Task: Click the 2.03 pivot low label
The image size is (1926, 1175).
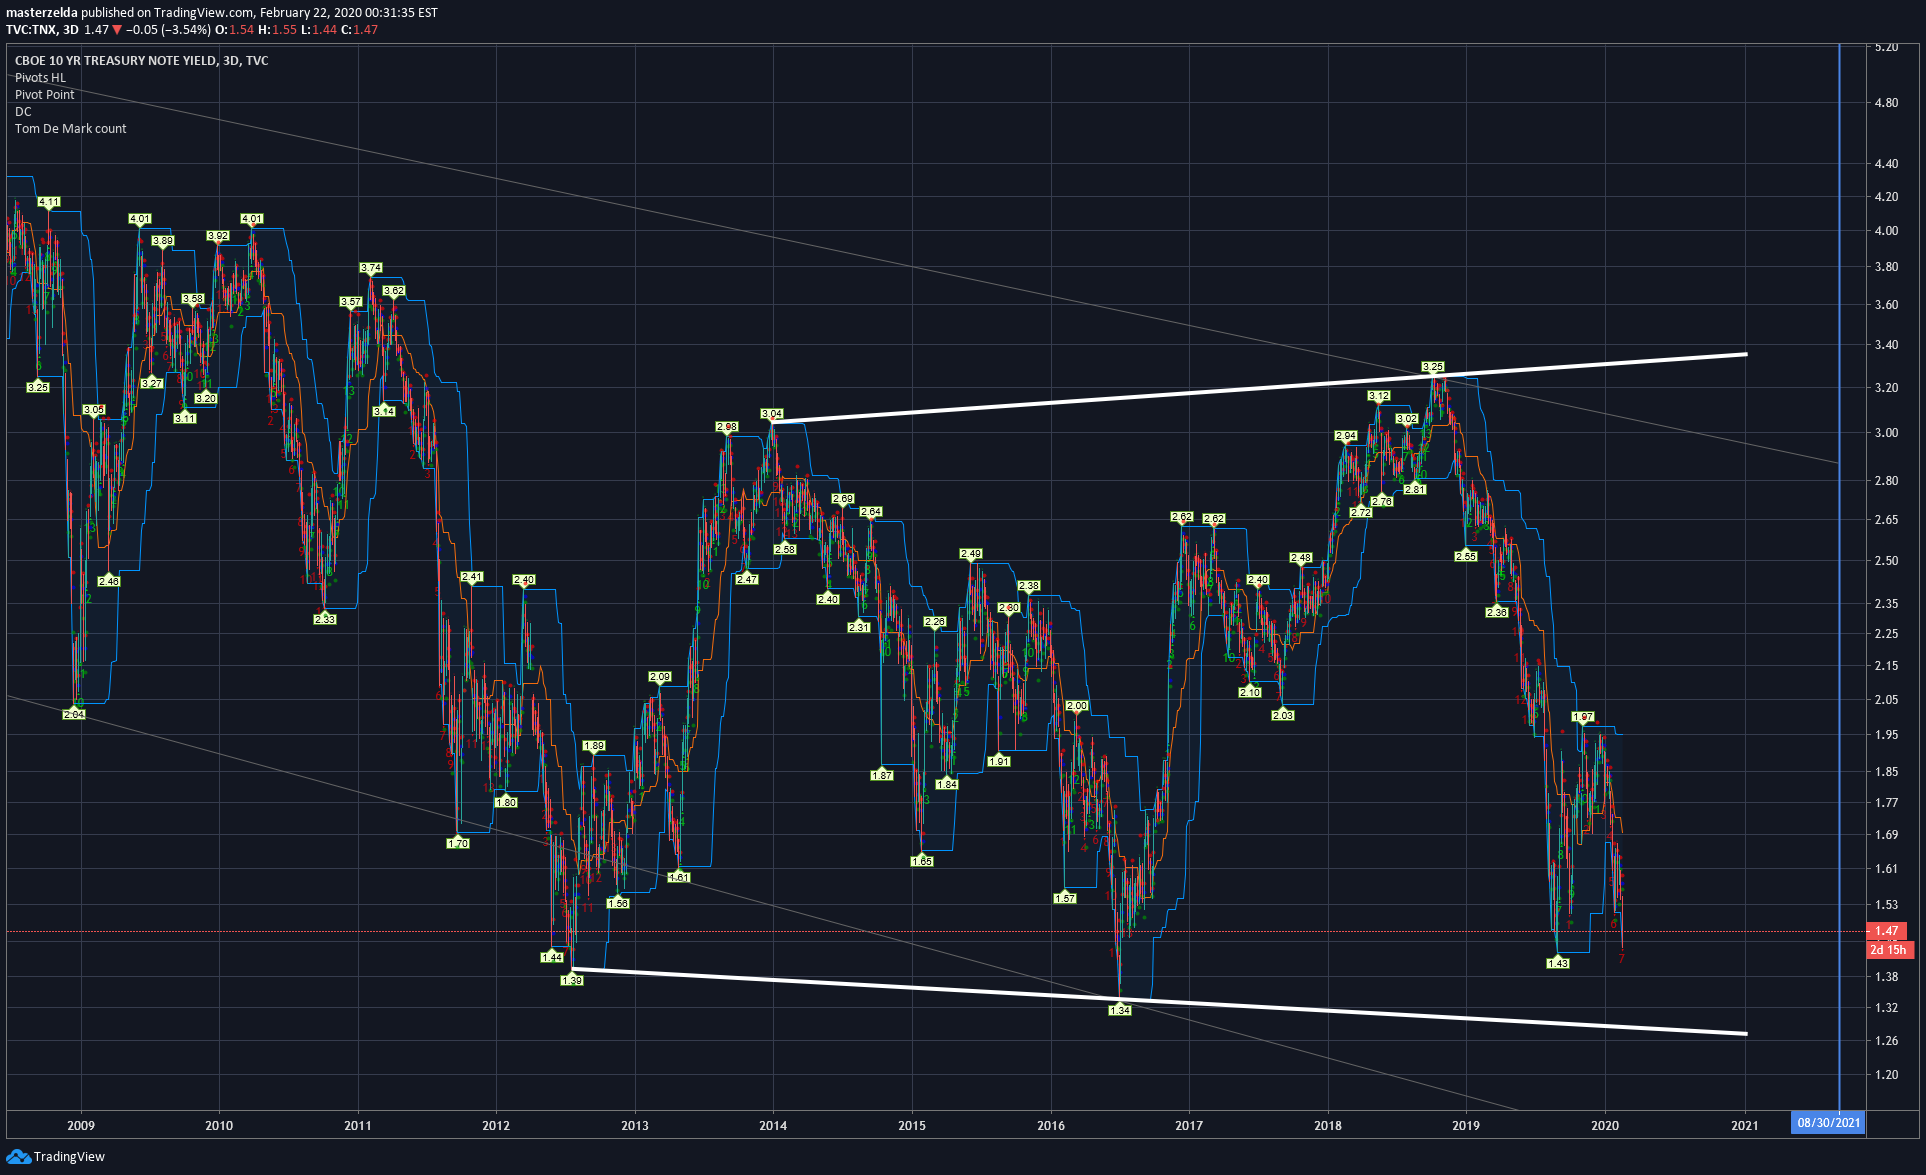Action: pyautogui.click(x=1283, y=715)
